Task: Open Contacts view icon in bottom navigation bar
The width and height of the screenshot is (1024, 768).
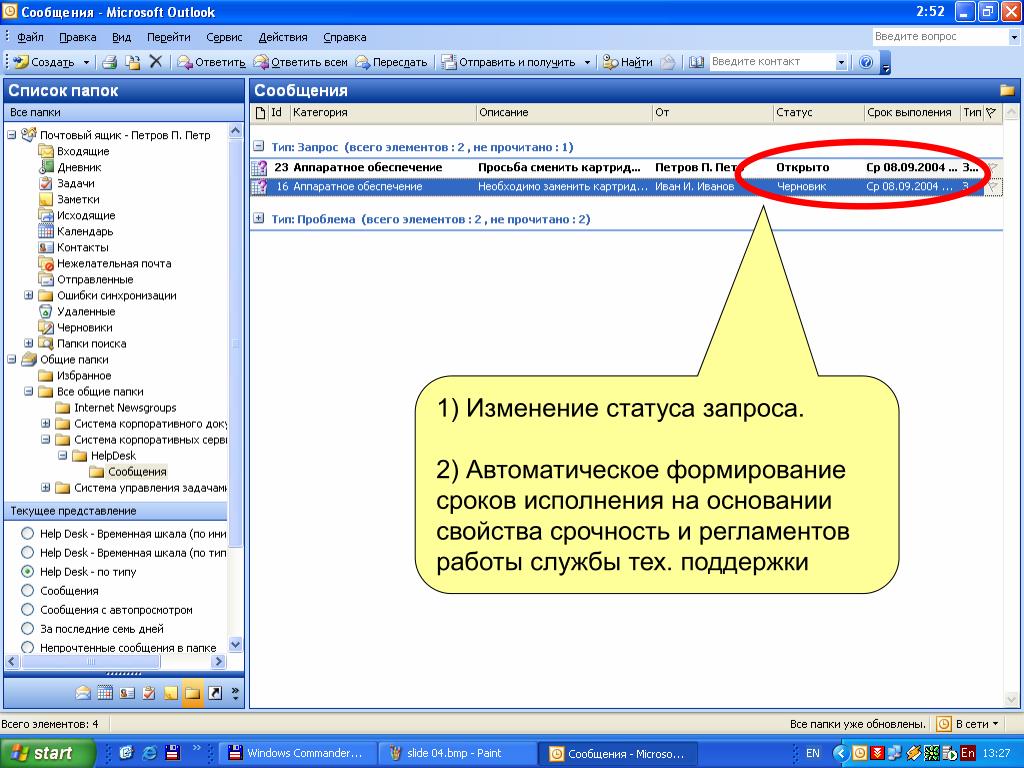Action: coord(127,693)
